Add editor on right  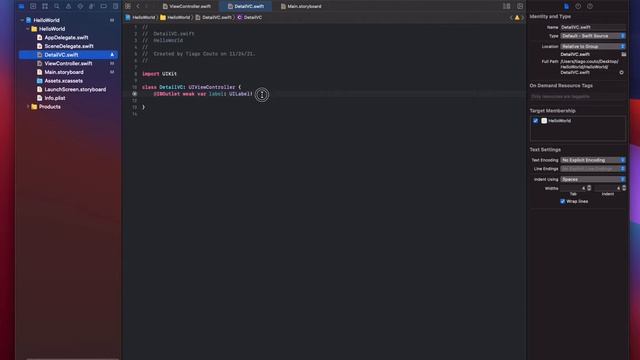click(520, 7)
